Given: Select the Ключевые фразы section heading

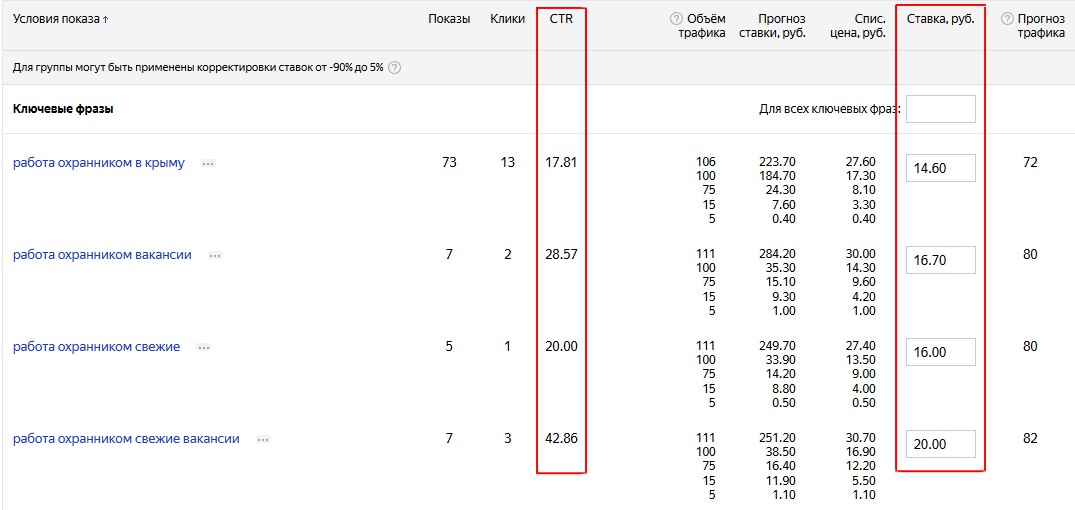Looking at the screenshot, I should [x=63, y=109].
